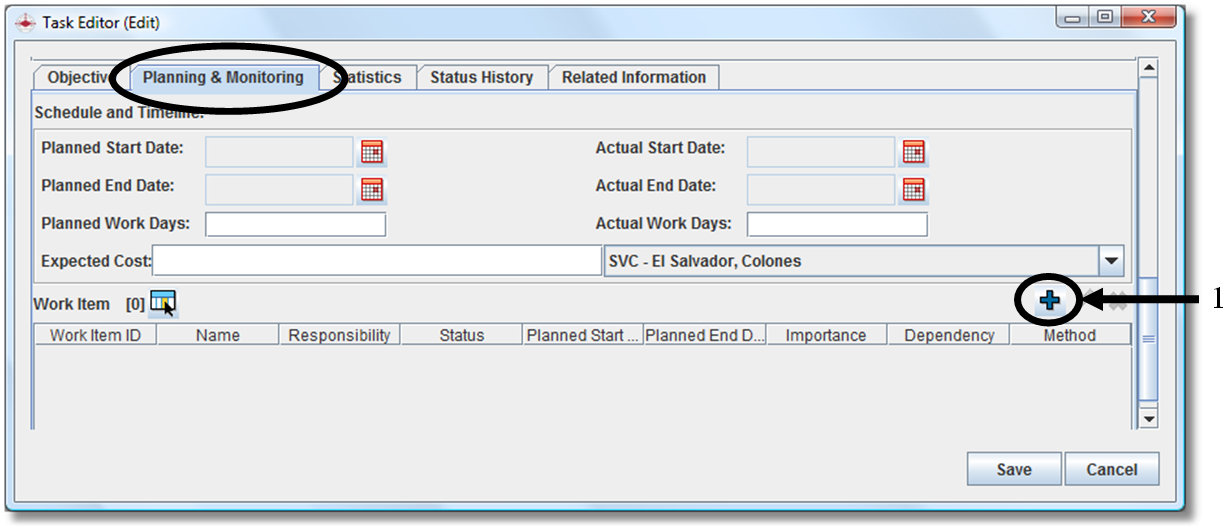Click the Task Editor window title icon

coord(26,22)
